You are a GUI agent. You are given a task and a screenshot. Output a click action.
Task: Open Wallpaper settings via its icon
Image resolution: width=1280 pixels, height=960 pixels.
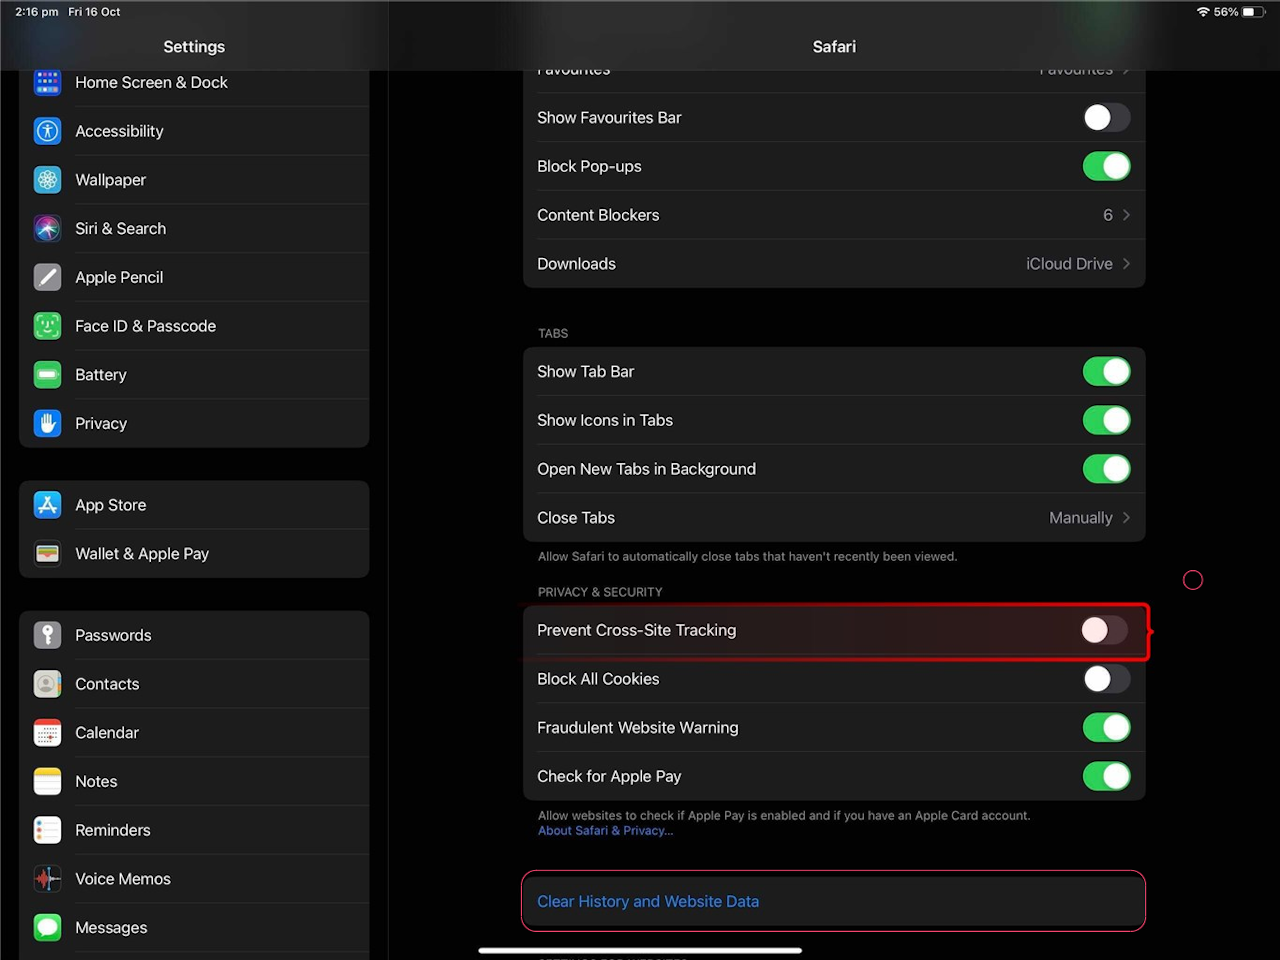(47, 180)
